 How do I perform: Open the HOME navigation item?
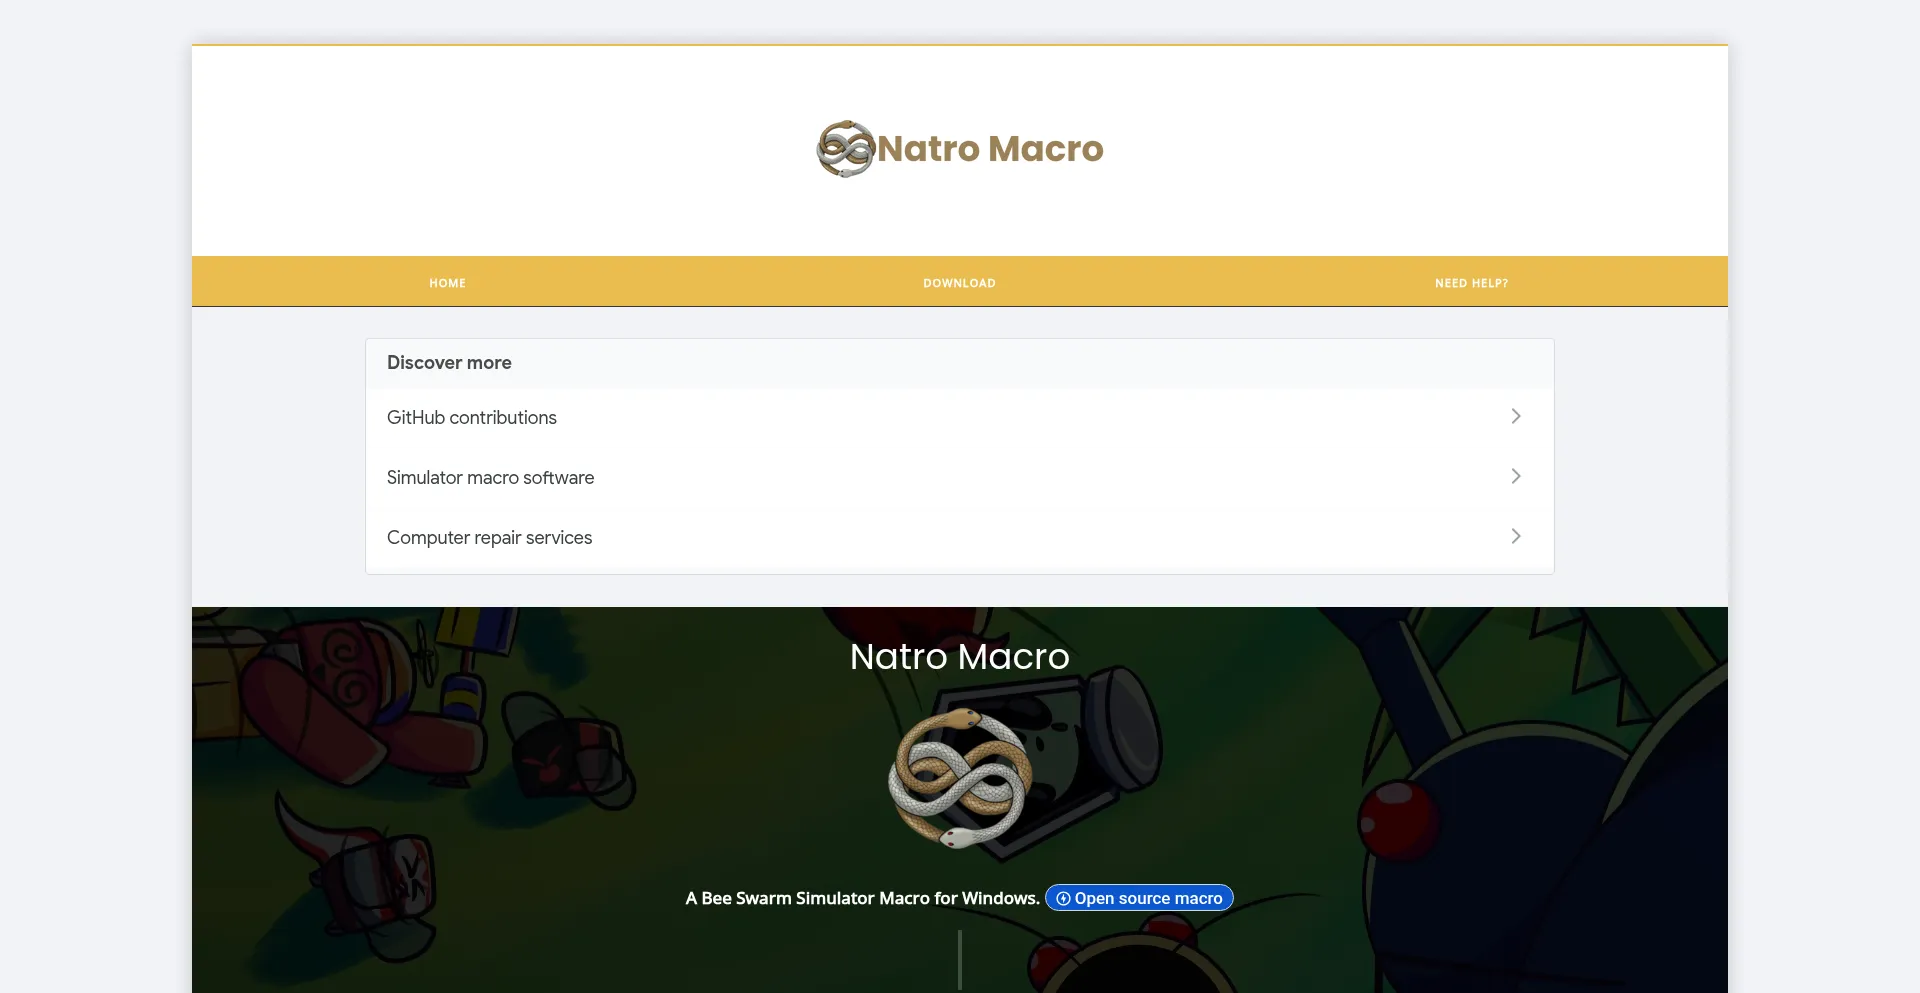[x=447, y=283]
